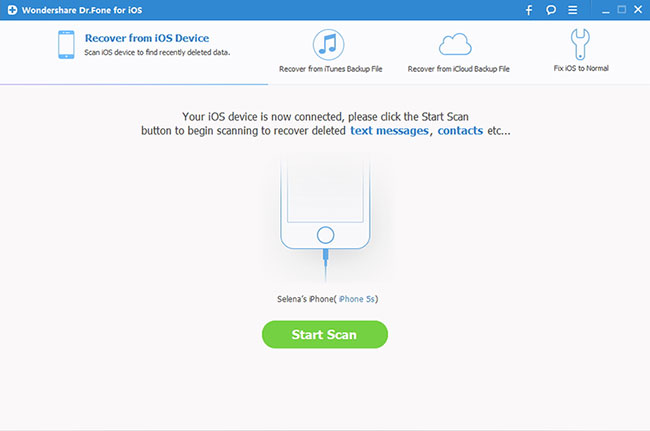Click the 'contacts' link

click(460, 131)
